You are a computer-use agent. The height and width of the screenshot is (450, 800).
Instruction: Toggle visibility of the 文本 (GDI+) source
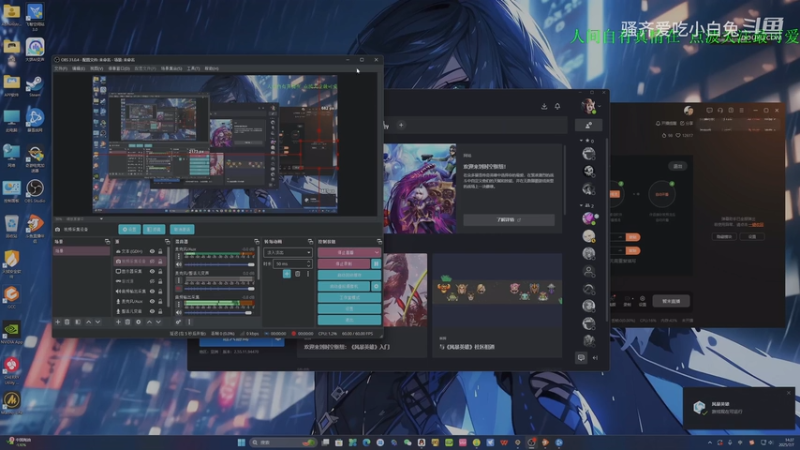click(152, 252)
